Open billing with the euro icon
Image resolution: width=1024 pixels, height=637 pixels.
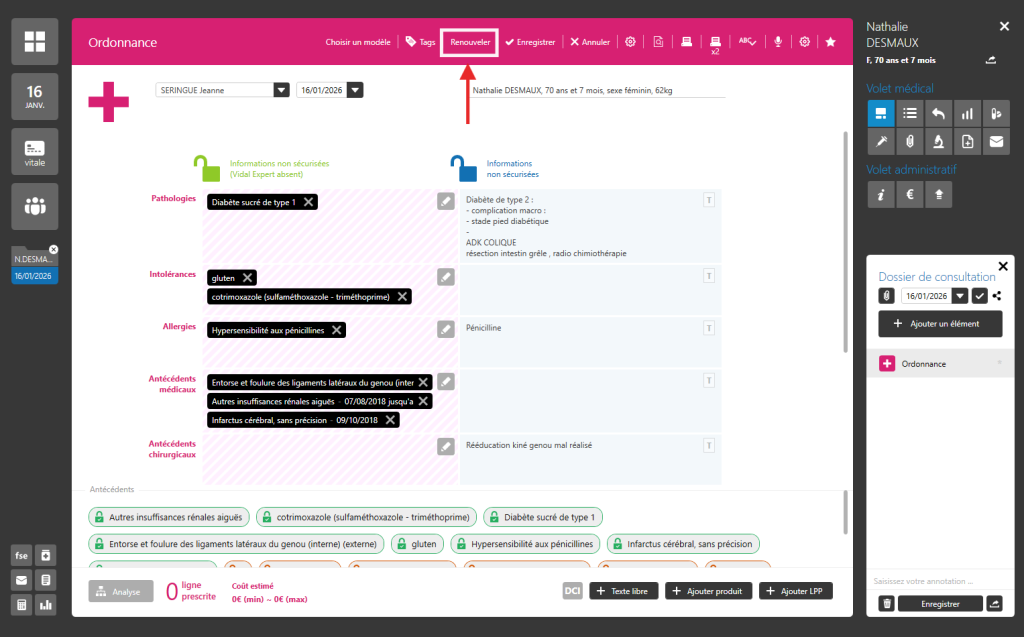coord(910,193)
